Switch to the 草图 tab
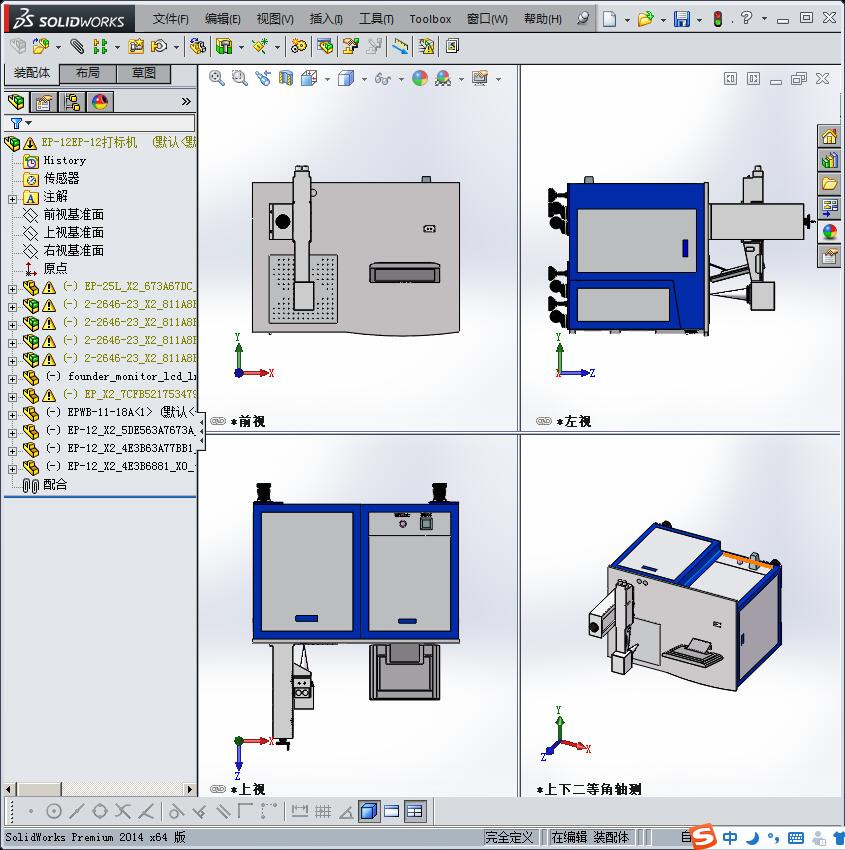 click(144, 73)
